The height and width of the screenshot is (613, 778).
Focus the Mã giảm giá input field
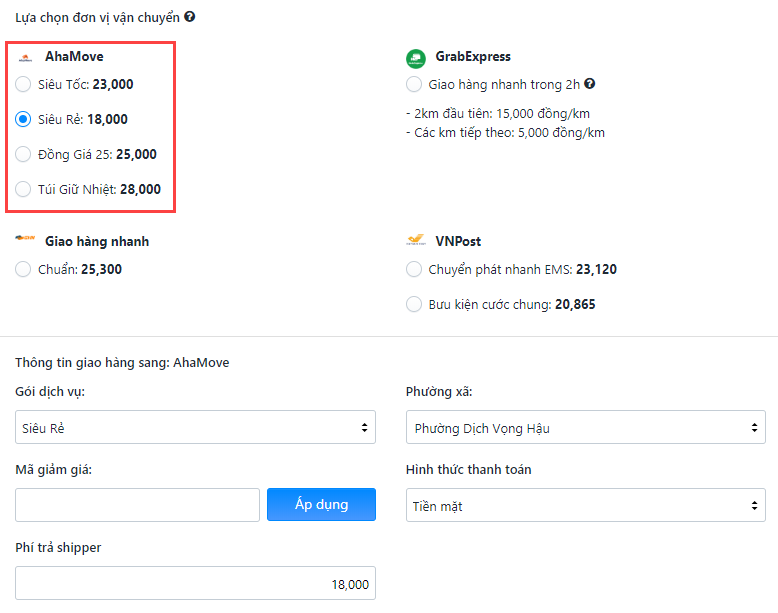pos(137,505)
